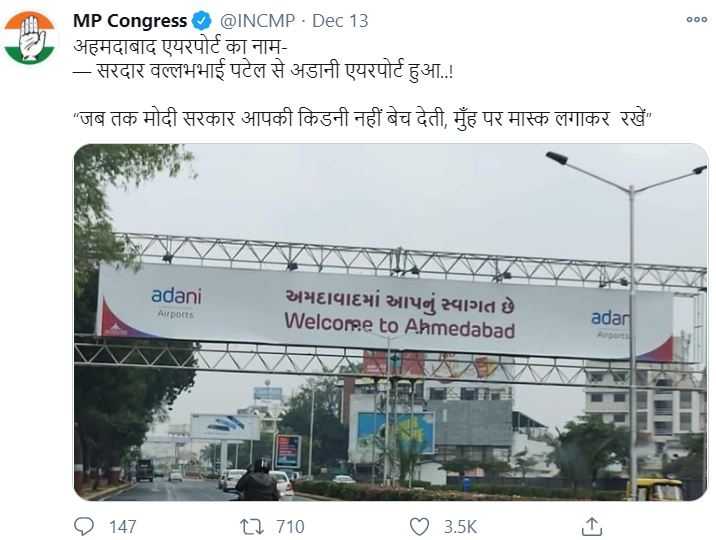Click the 710 retweets count
Image resolution: width=716 pixels, height=540 pixels.
click(290, 527)
